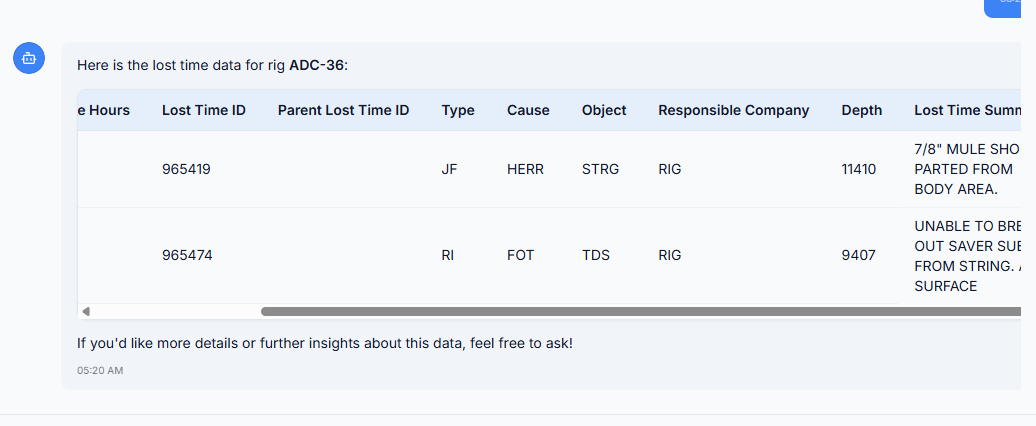The image size is (1036, 426).
Task: Click the Responsible Company column header
Action: (733, 110)
